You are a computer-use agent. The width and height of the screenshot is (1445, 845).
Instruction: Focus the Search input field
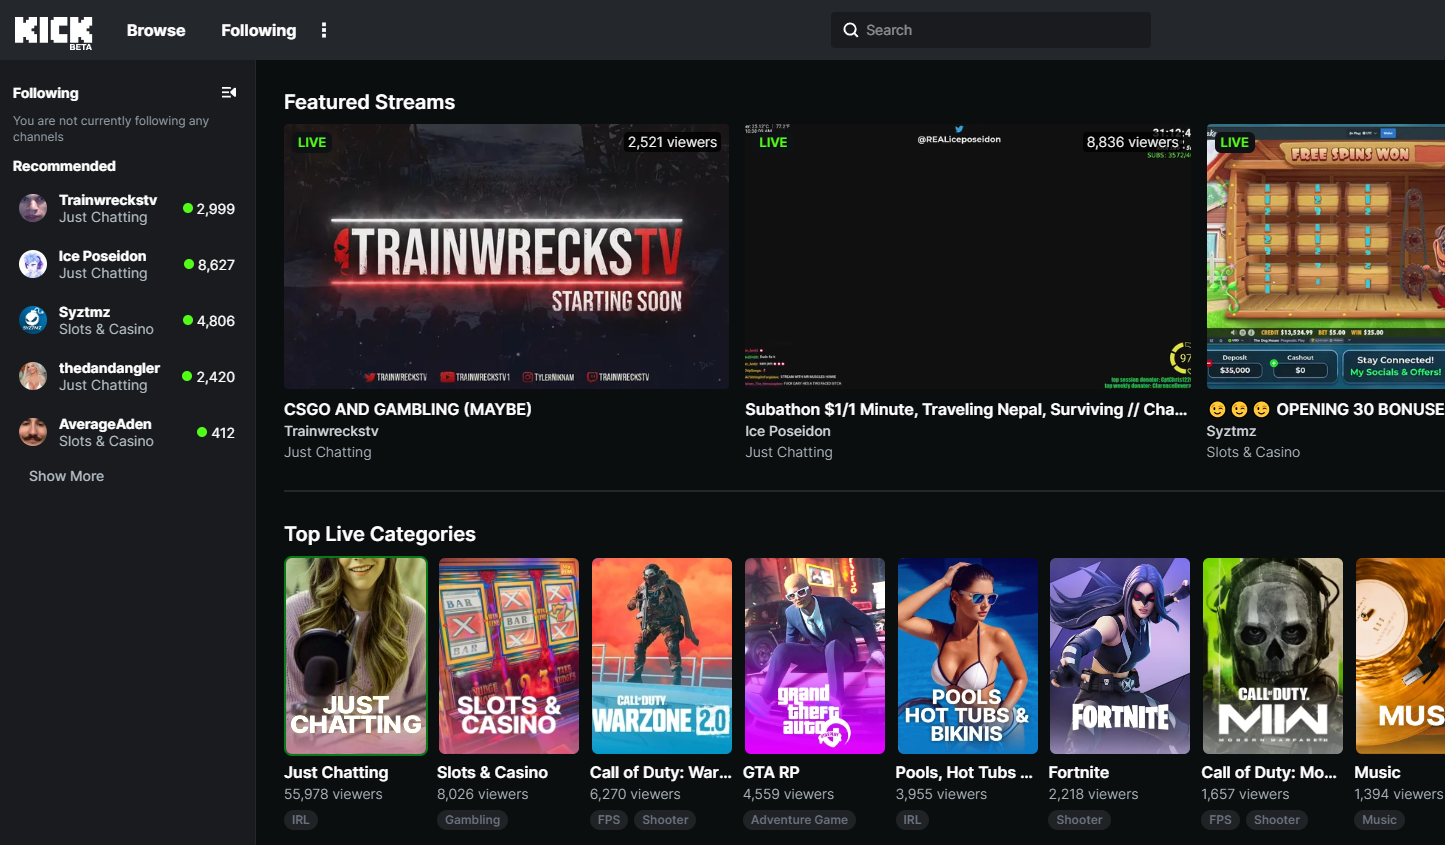tap(990, 30)
